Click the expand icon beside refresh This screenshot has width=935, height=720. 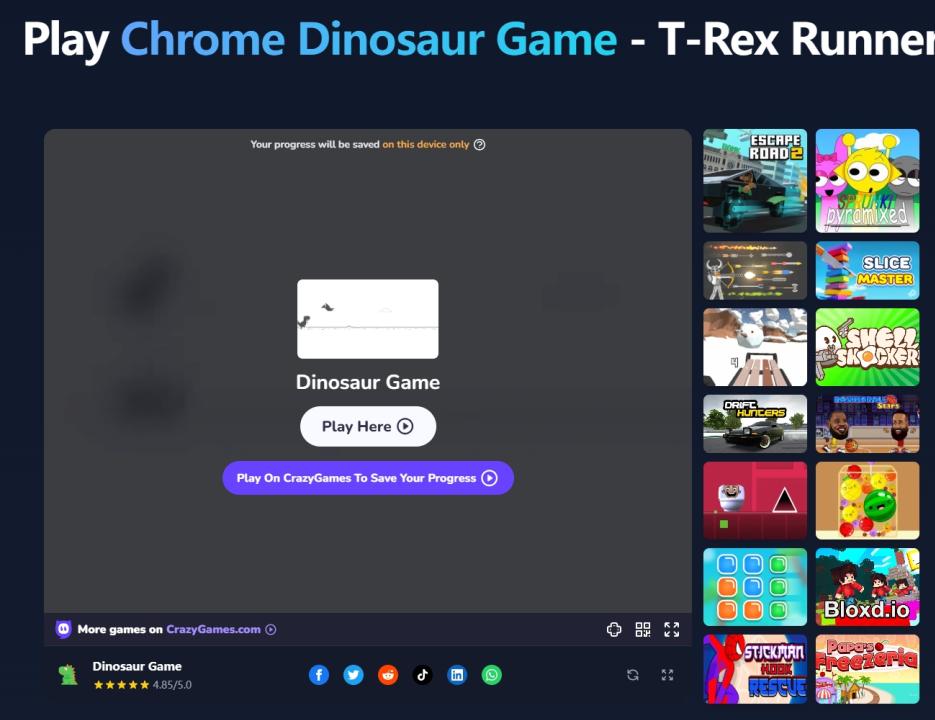click(667, 675)
